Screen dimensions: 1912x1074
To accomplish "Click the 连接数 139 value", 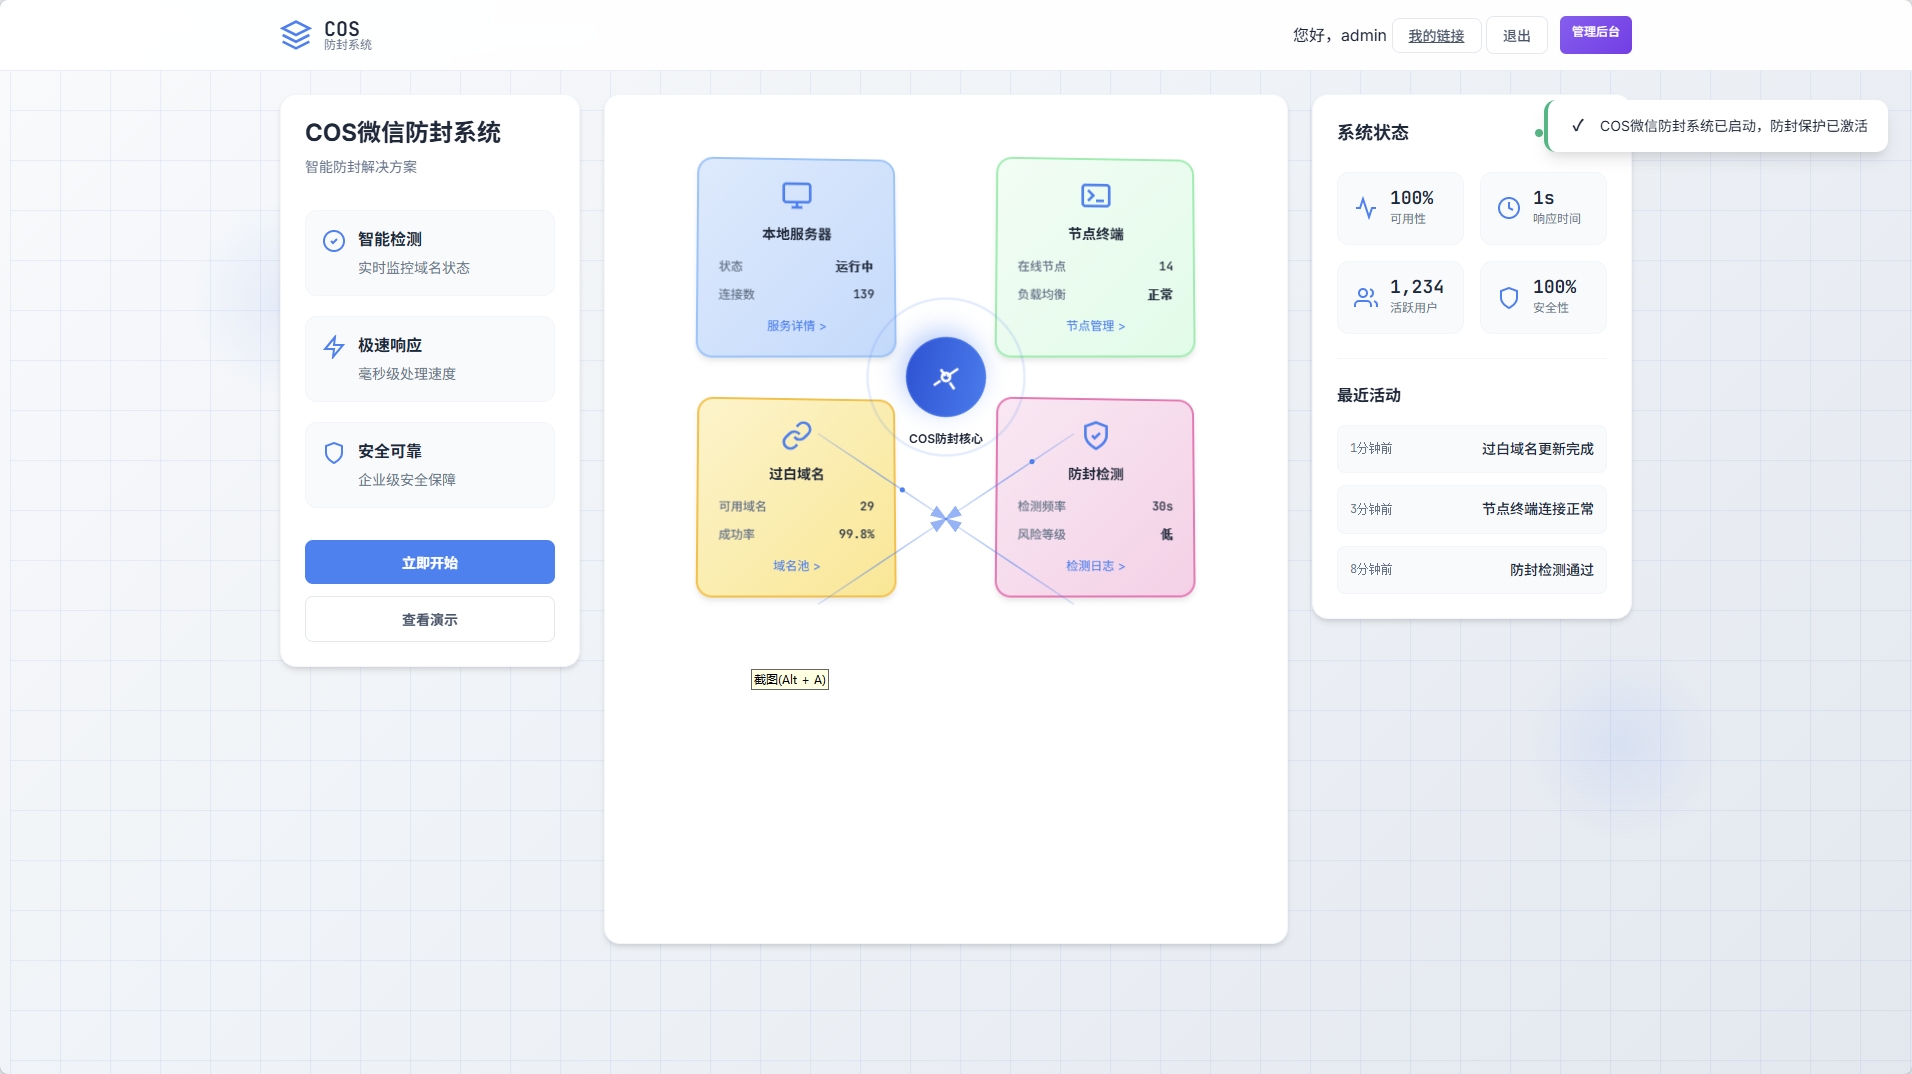I will coord(864,294).
